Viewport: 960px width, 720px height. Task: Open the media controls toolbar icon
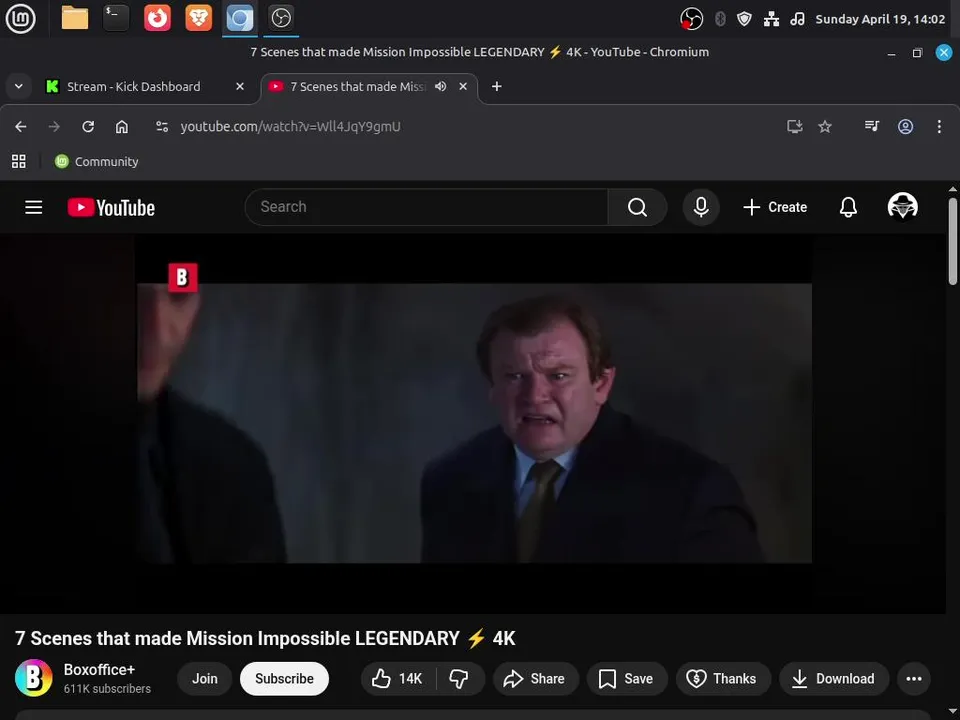click(x=872, y=126)
